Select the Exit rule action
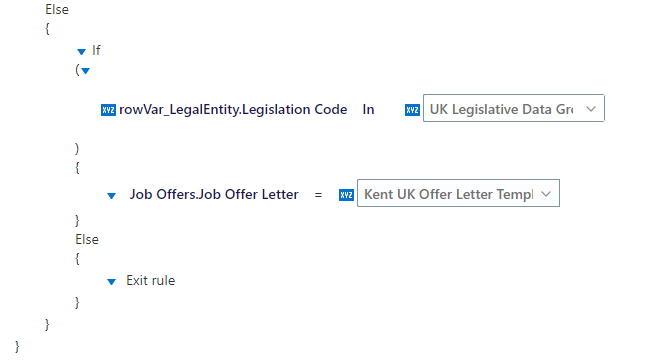The width and height of the screenshot is (652, 361). pos(151,280)
